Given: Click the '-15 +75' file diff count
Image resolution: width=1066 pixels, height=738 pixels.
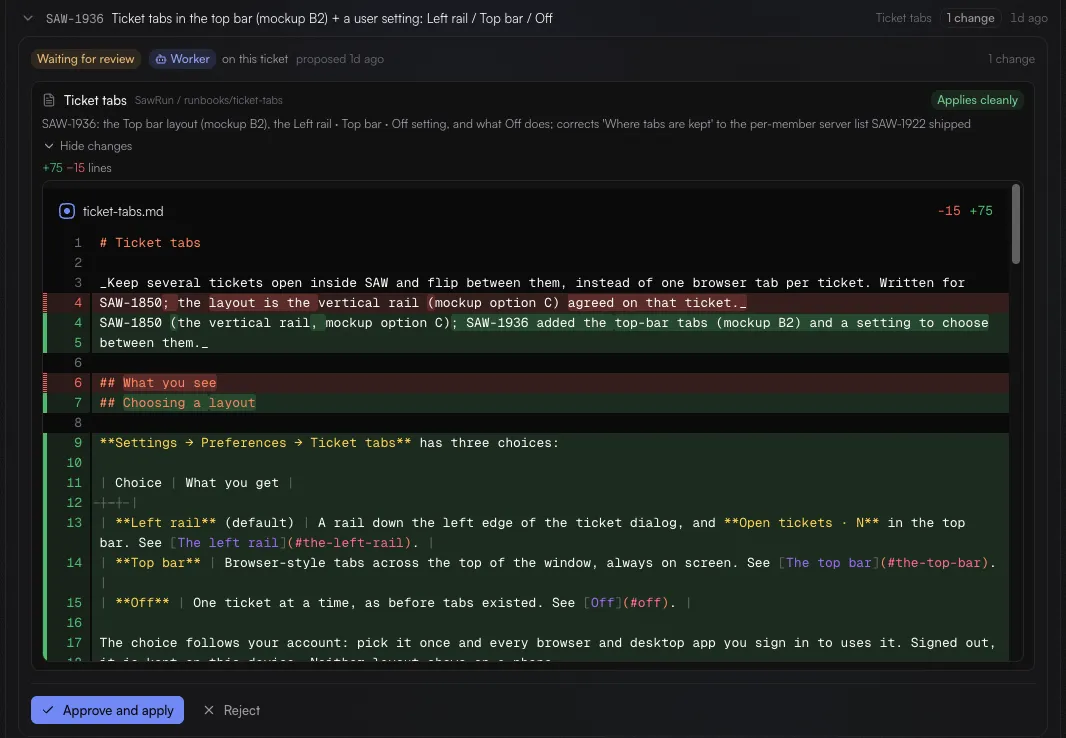Looking at the screenshot, I should pos(965,211).
